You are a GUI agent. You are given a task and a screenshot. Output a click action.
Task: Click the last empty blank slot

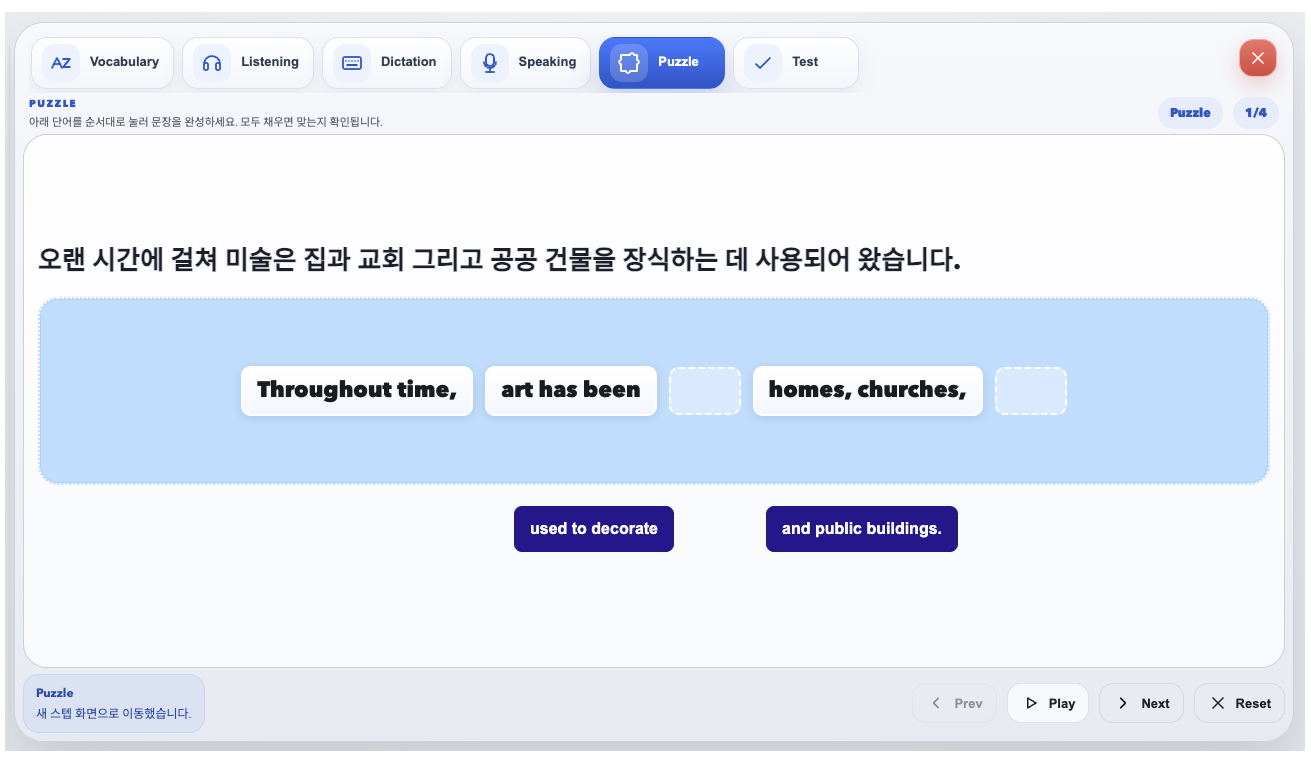coord(1031,391)
